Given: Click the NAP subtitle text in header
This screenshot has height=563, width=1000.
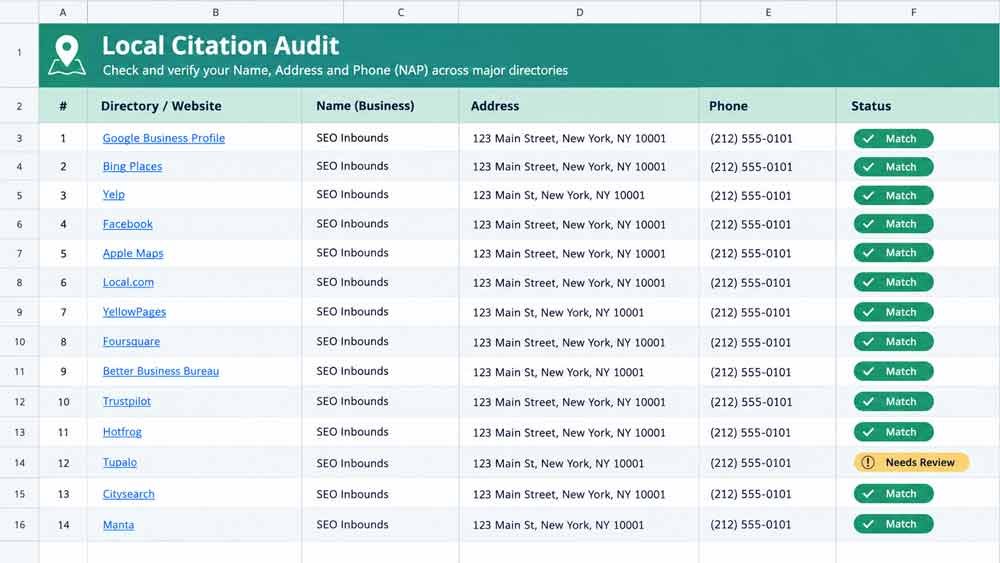Looking at the screenshot, I should (335, 70).
